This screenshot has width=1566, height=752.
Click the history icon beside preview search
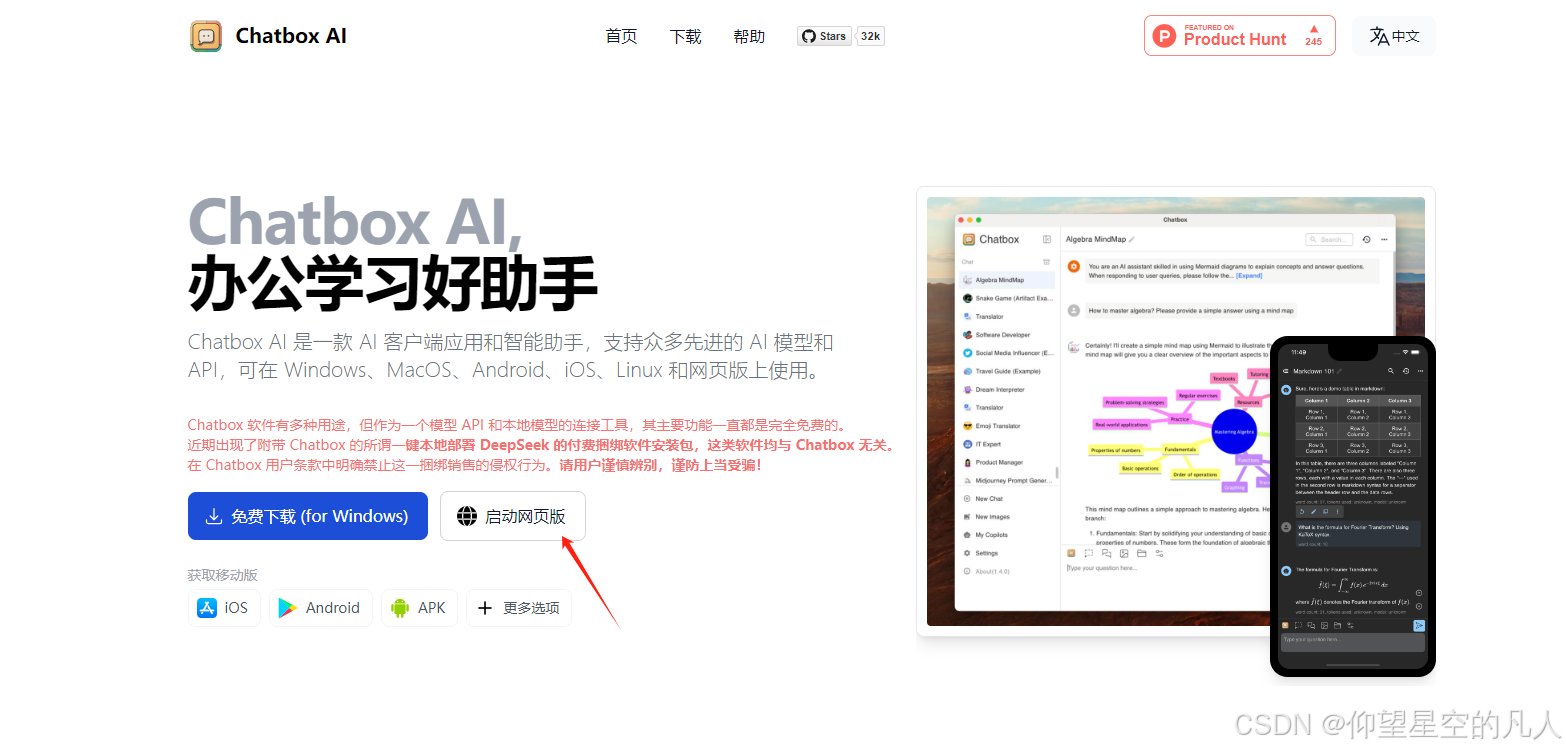click(1366, 240)
